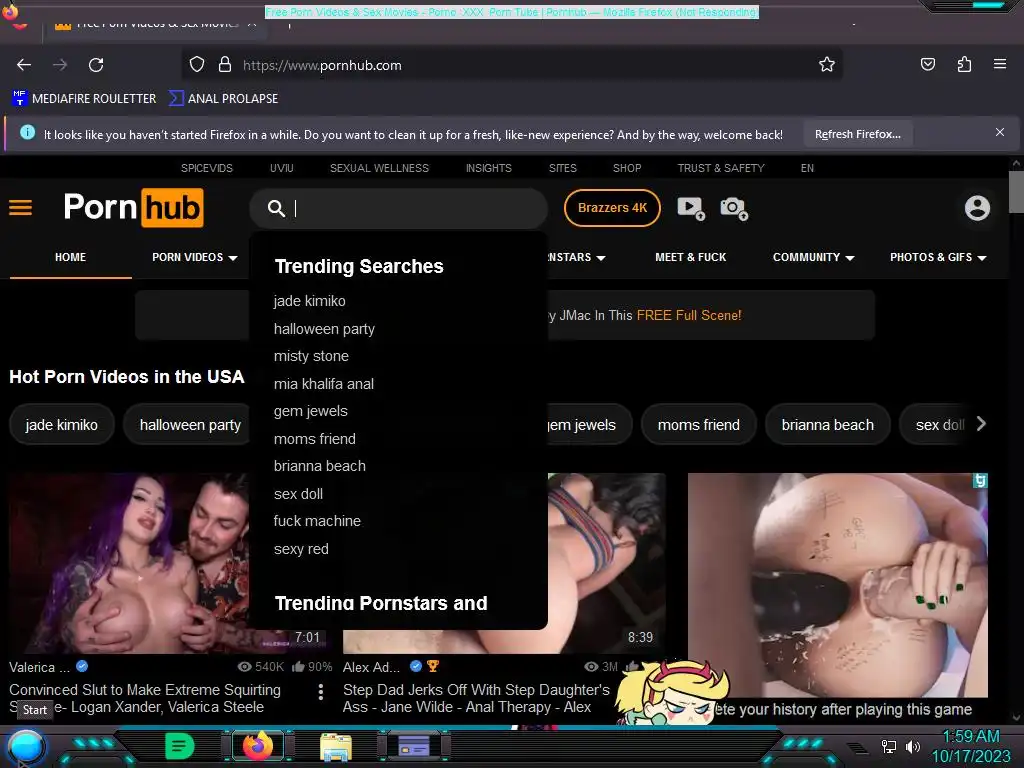Viewport: 1024px width, 768px height.
Task: Open the MEDIAFIRE ROULETTER bookmark
Action: click(84, 98)
